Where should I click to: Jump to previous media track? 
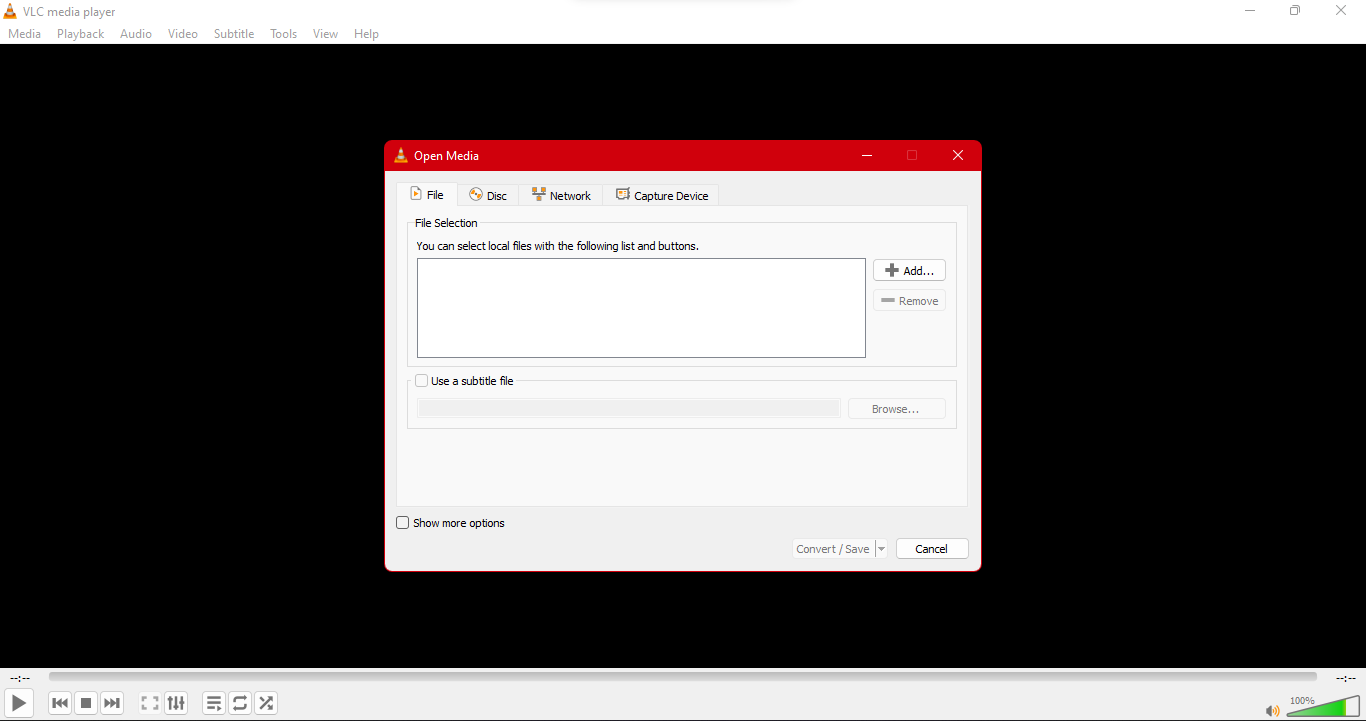coord(60,703)
